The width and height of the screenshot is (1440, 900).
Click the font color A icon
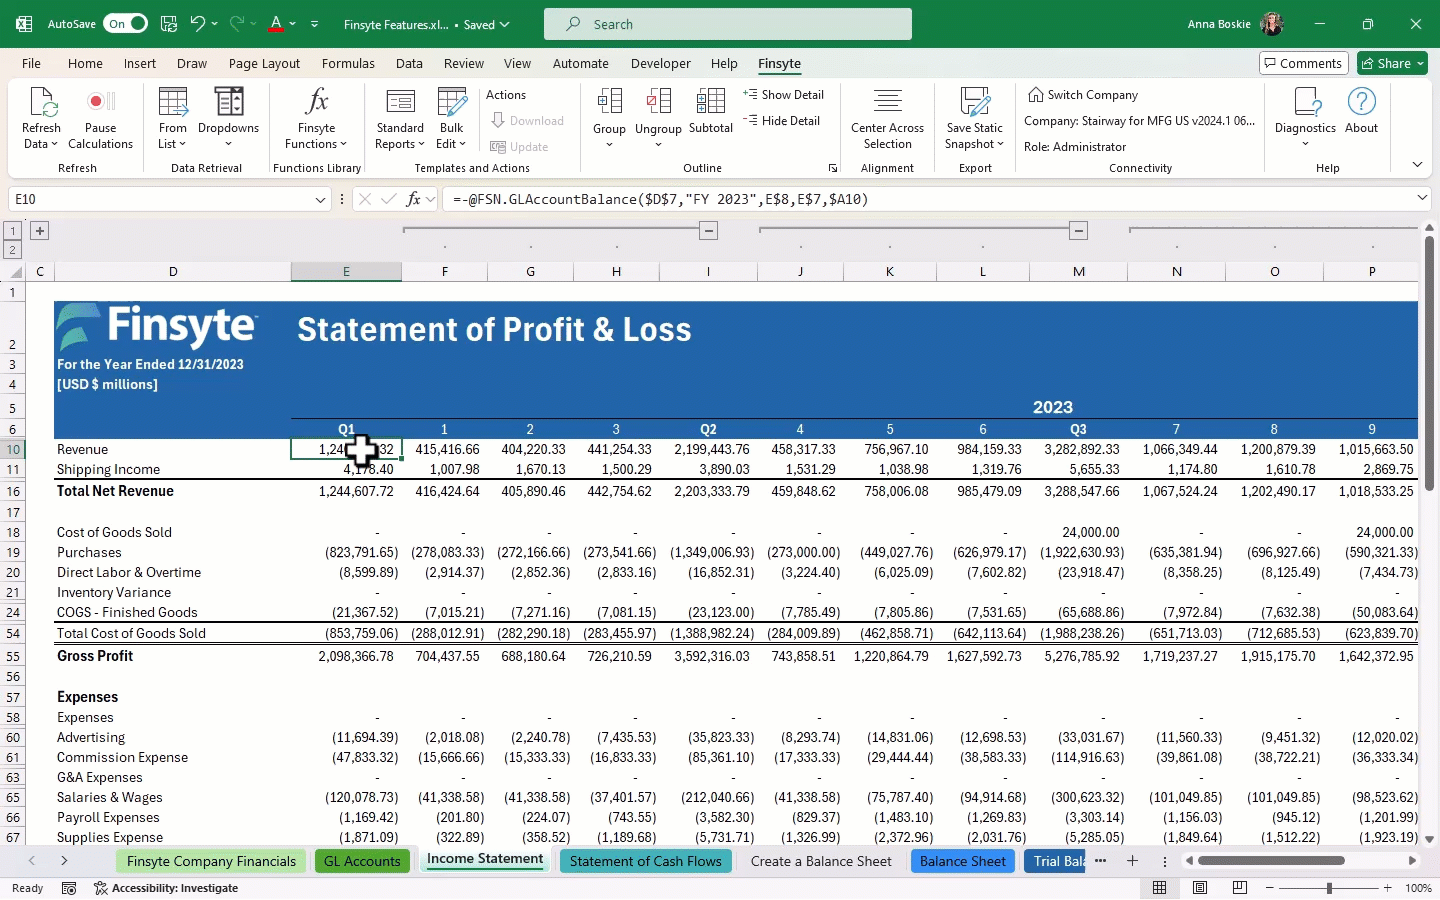[276, 24]
